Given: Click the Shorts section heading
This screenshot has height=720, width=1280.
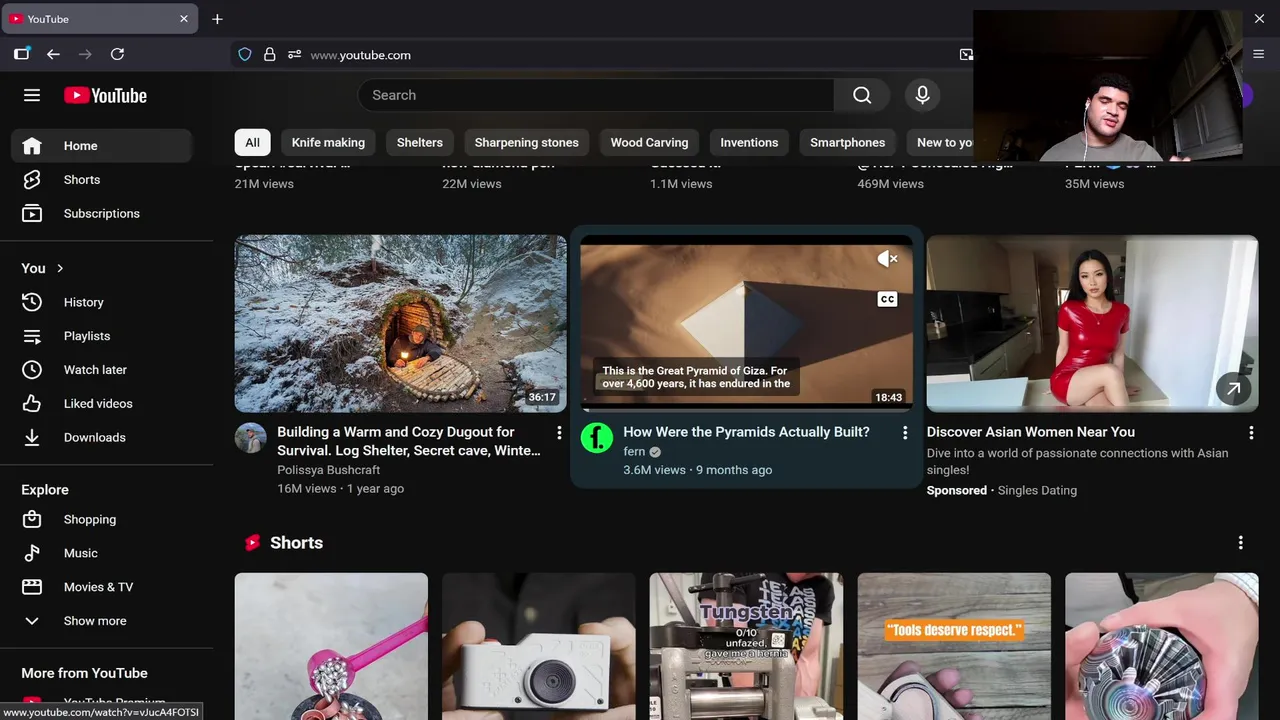Looking at the screenshot, I should (296, 543).
